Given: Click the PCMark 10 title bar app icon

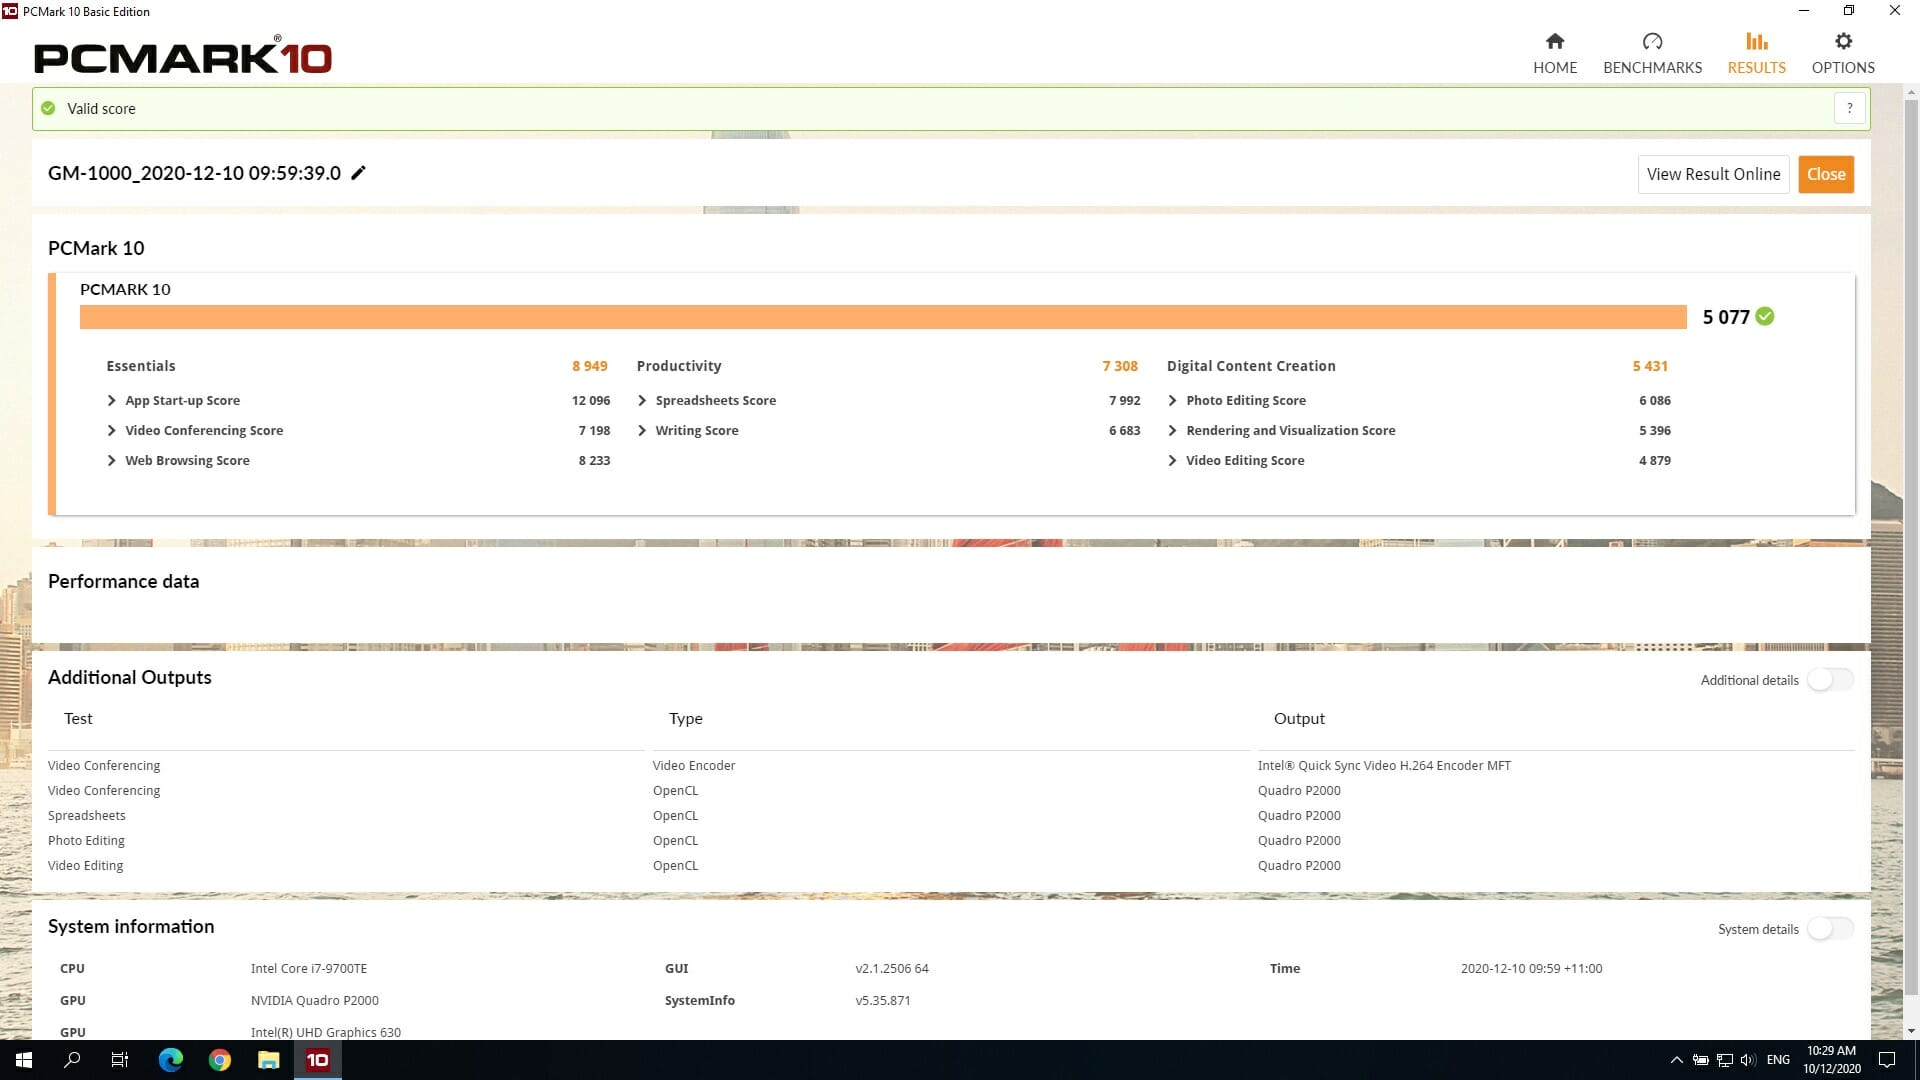Looking at the screenshot, I should click(x=10, y=11).
